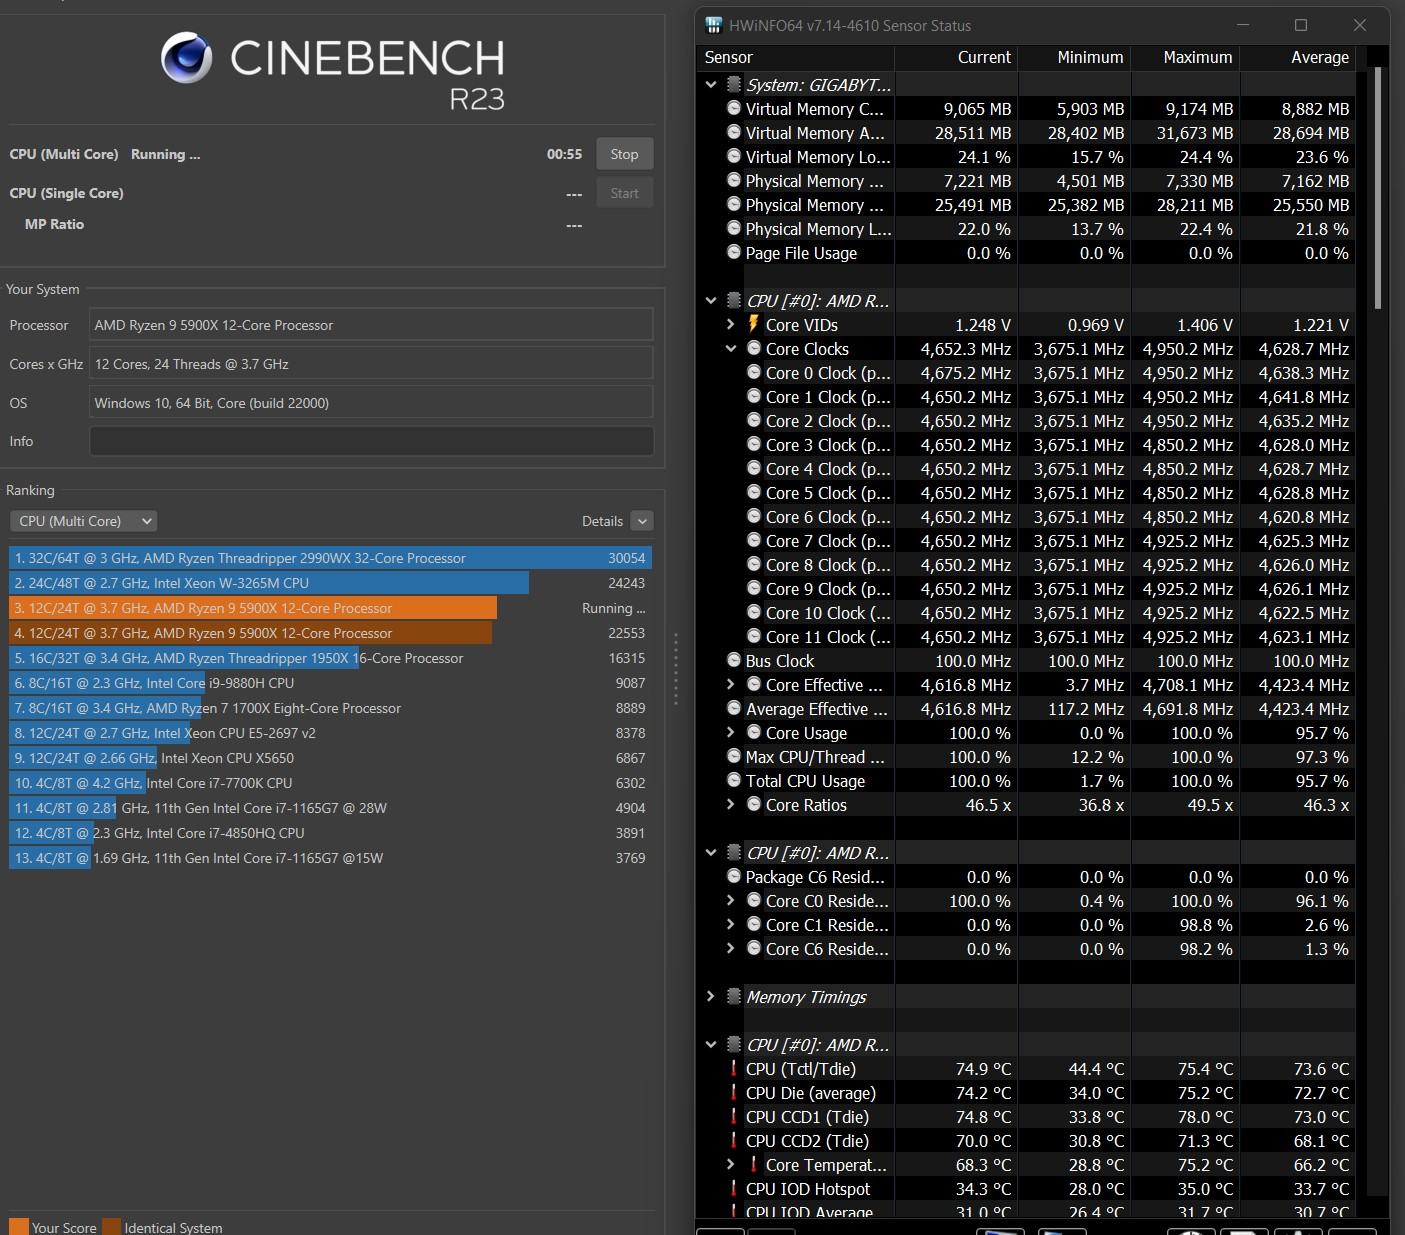
Task: Expand the Core Usage row
Action: (730, 732)
